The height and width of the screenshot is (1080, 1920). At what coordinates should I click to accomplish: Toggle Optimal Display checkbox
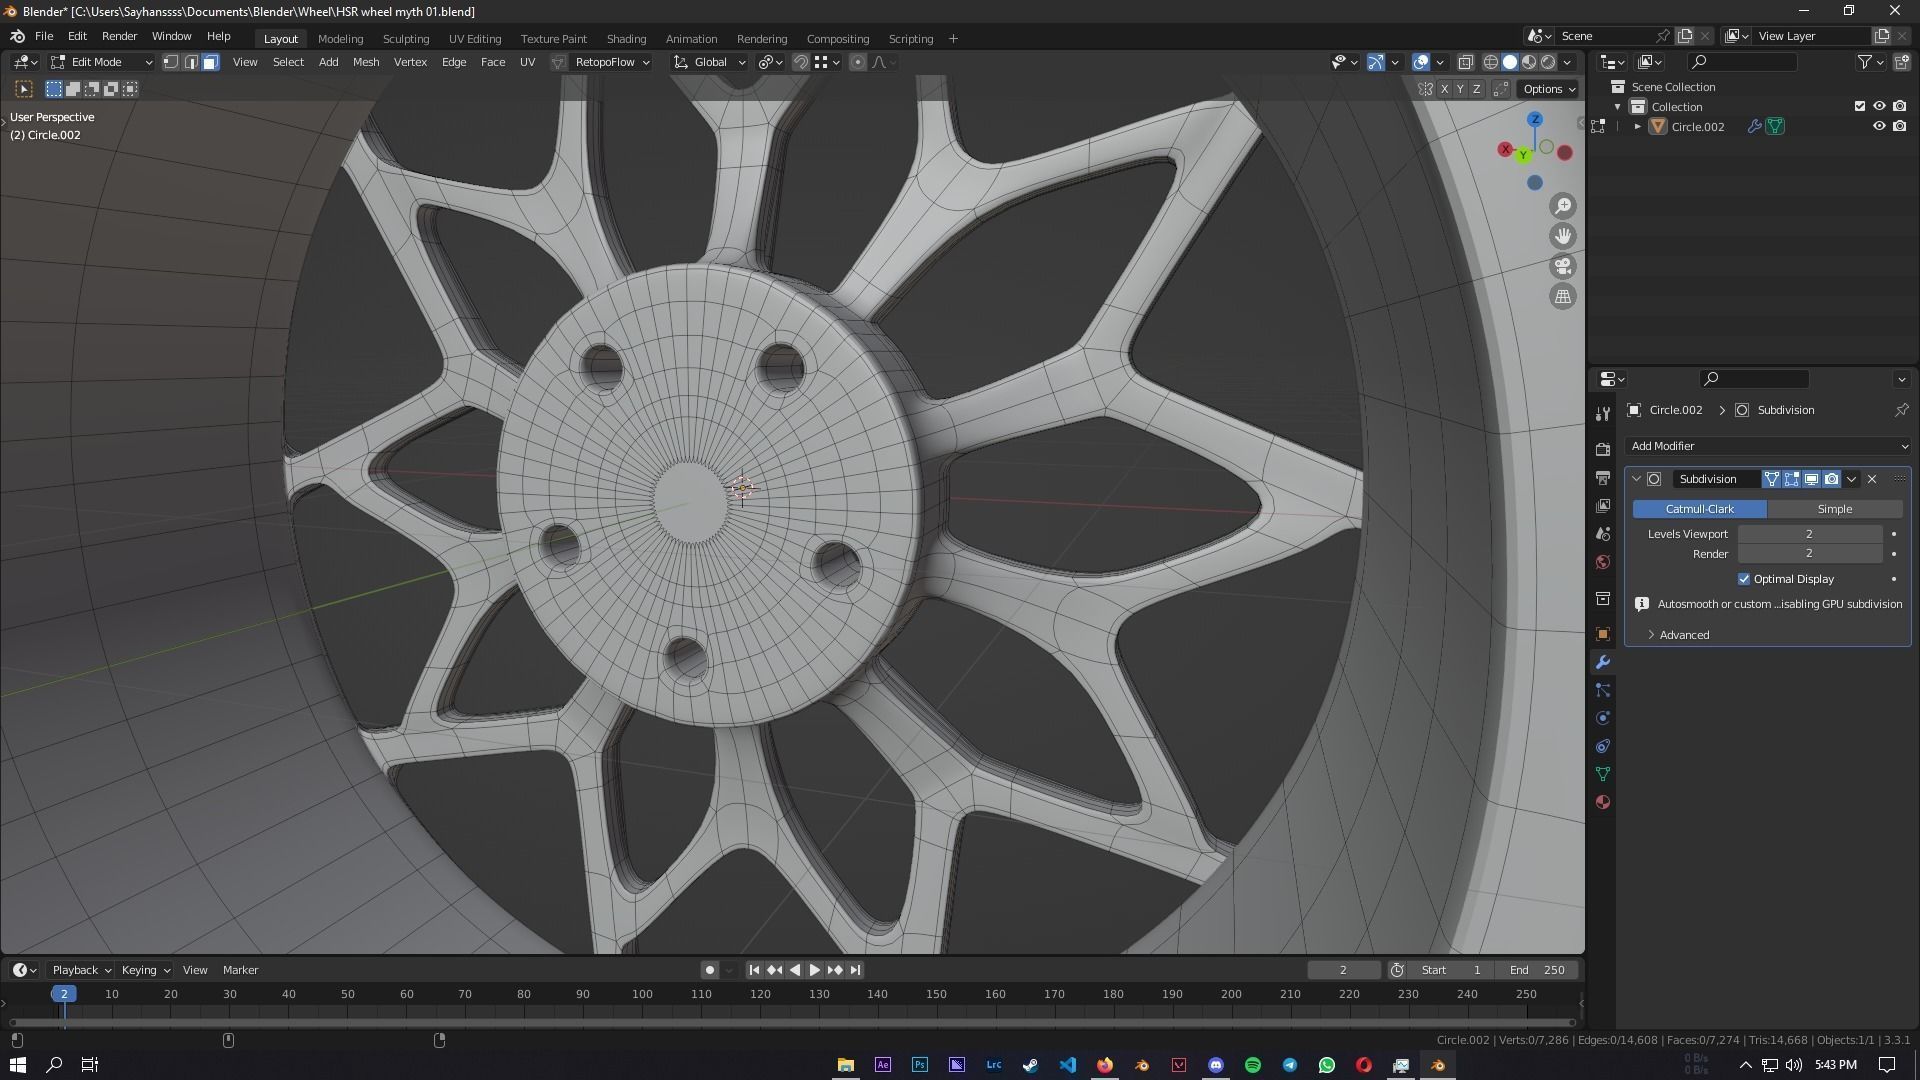[x=1744, y=579]
